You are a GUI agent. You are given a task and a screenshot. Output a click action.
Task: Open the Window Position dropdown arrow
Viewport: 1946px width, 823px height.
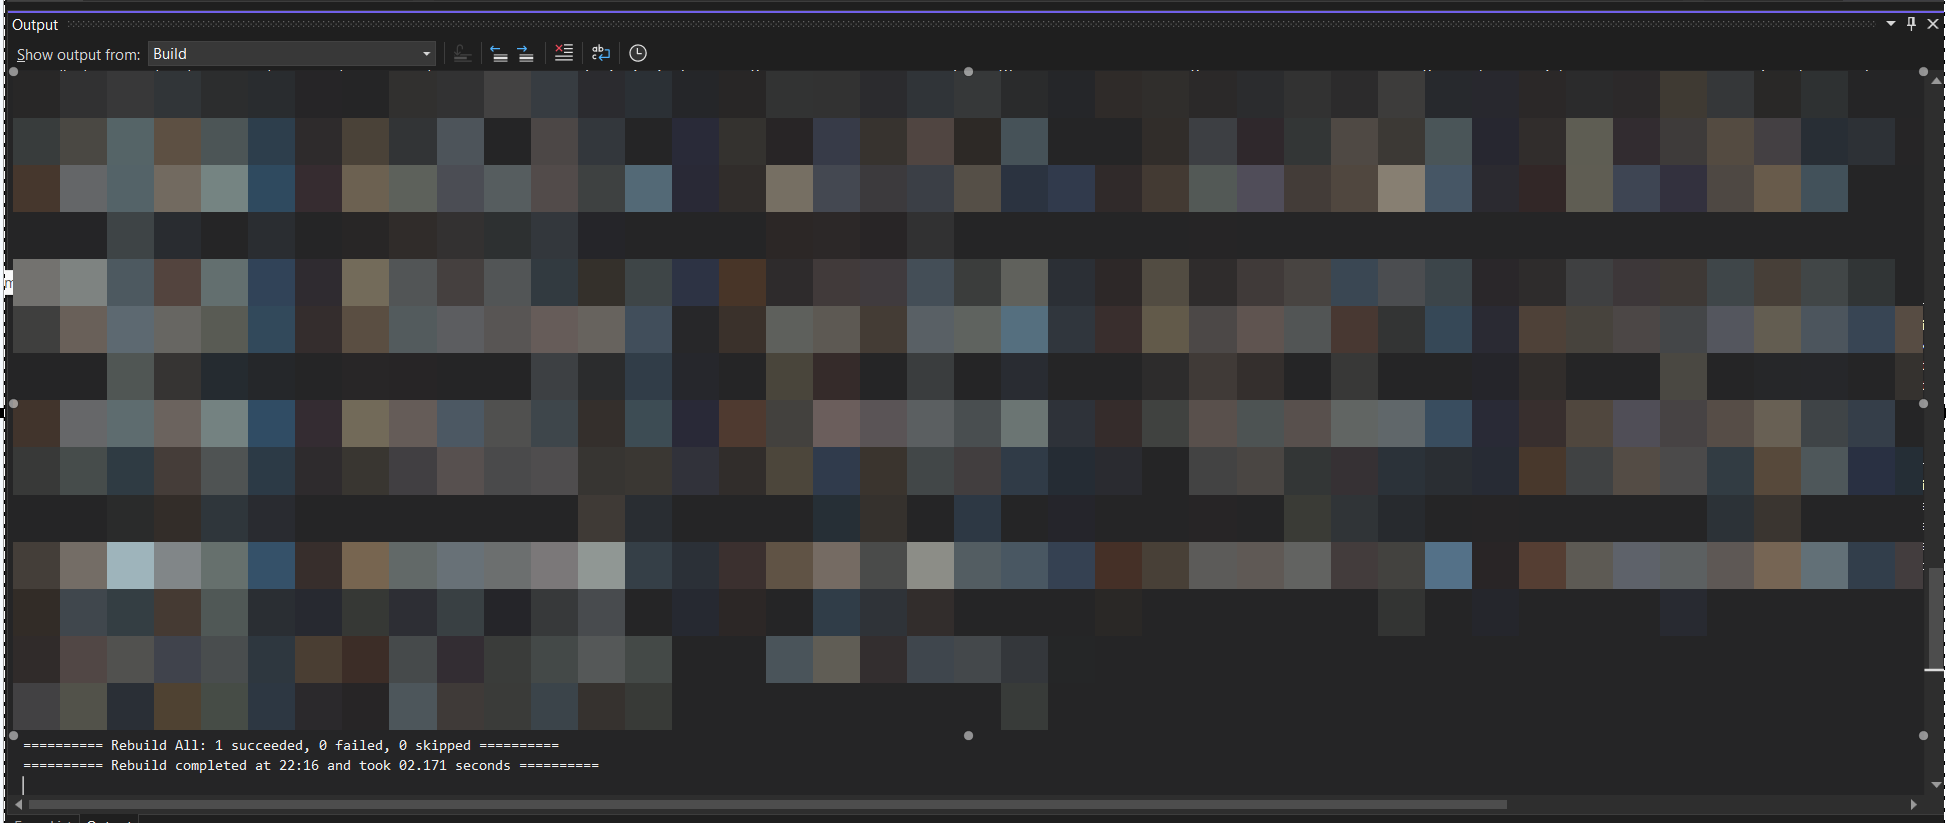click(x=1891, y=24)
